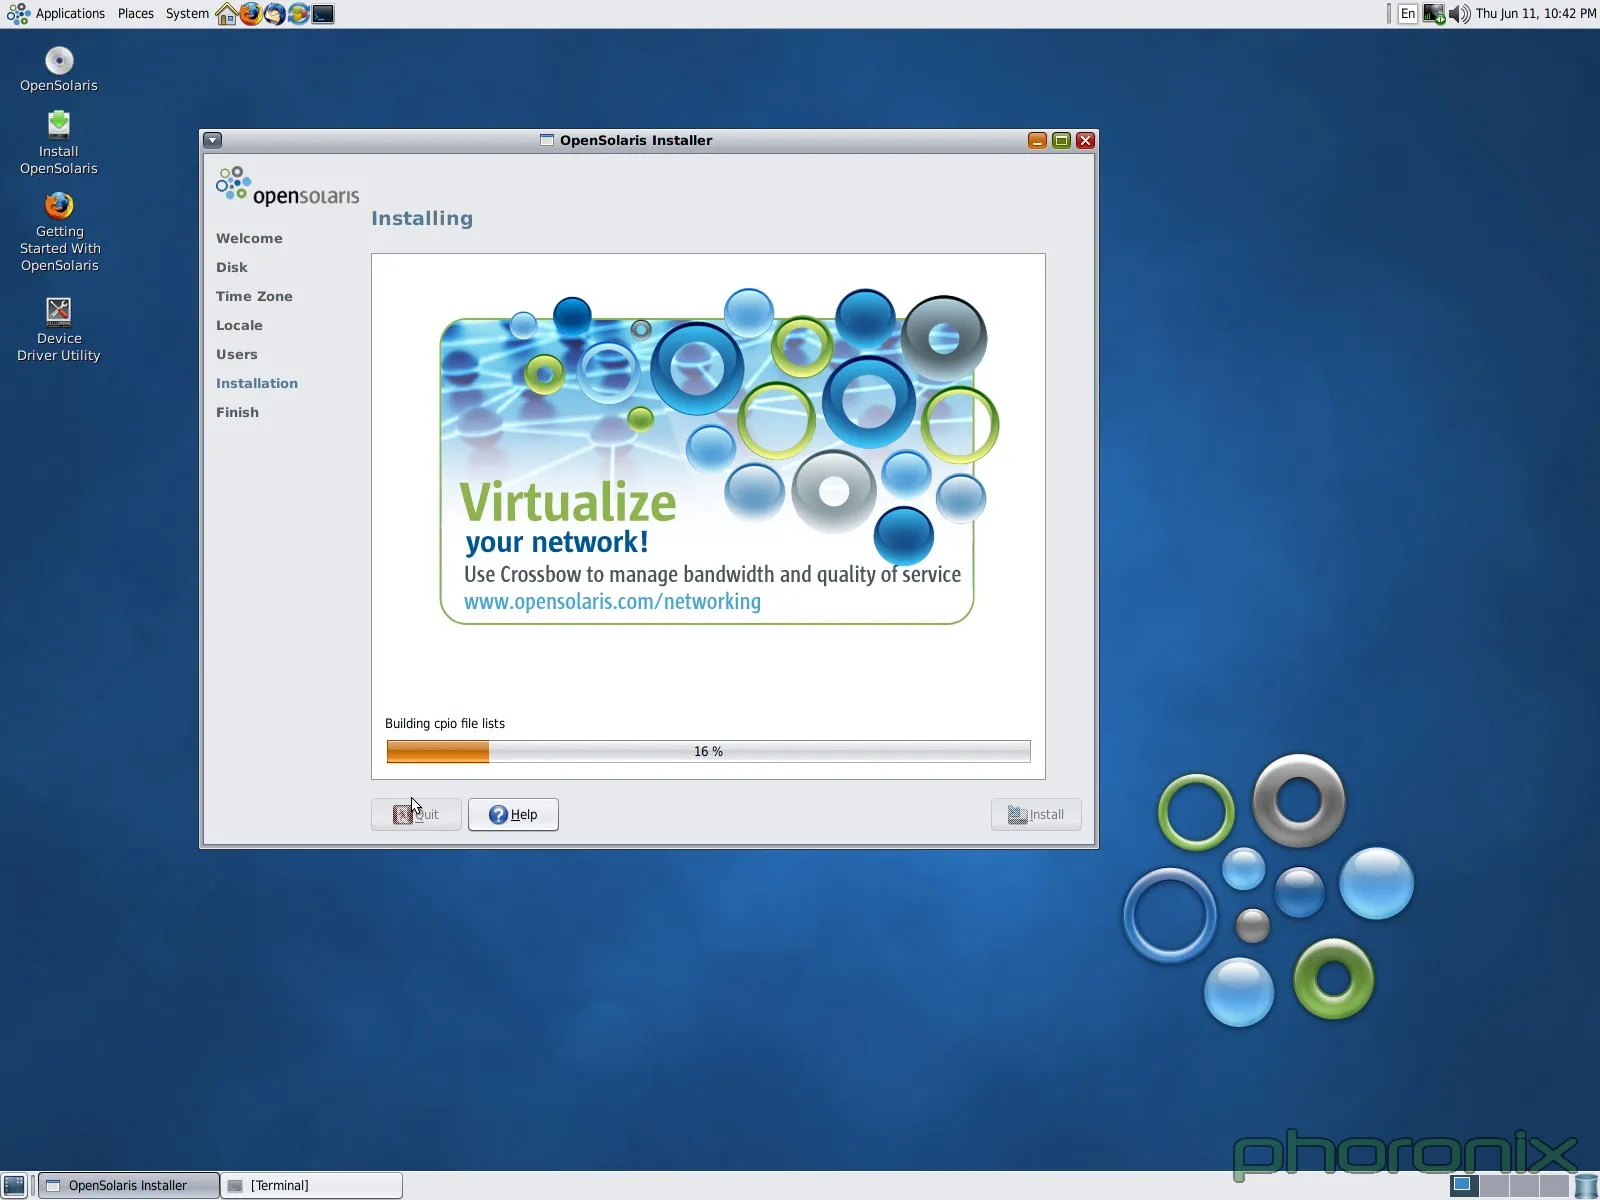Open Install OpenSolaris desktop icon
This screenshot has width=1600, height=1200.
[x=59, y=142]
